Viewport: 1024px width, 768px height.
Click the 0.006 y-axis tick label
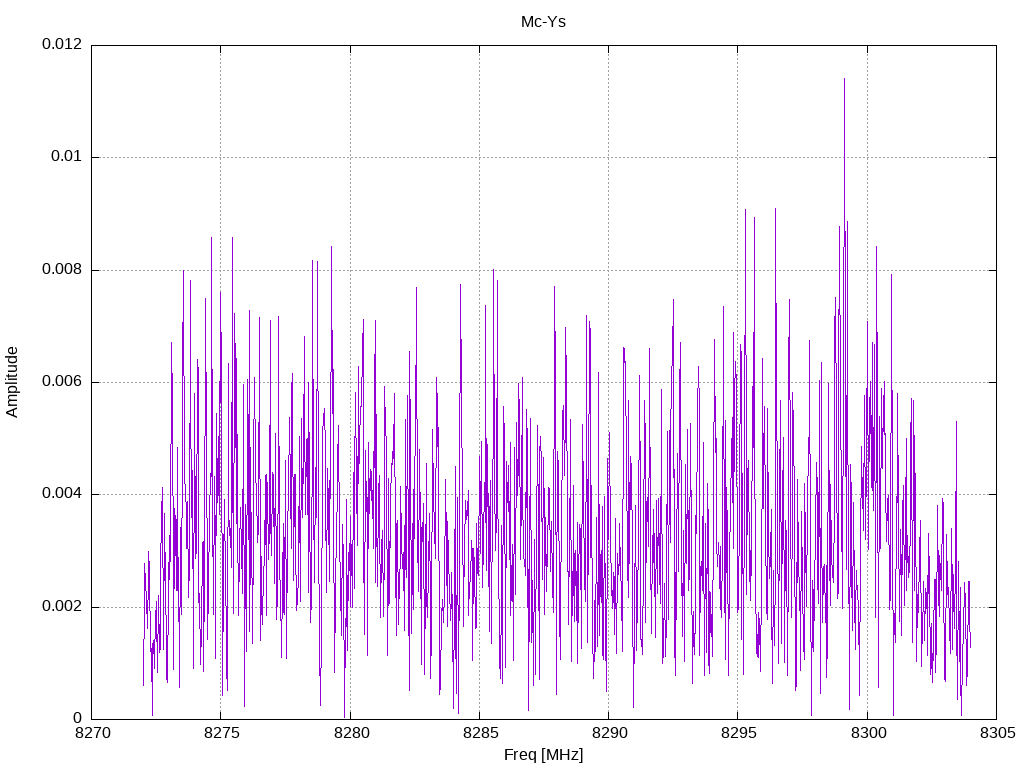point(62,381)
